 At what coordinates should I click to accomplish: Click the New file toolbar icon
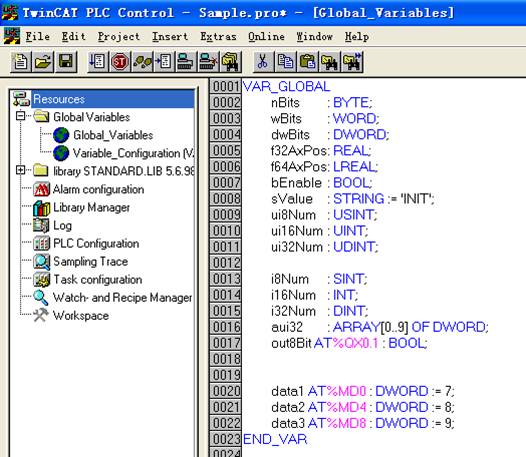(x=21, y=62)
